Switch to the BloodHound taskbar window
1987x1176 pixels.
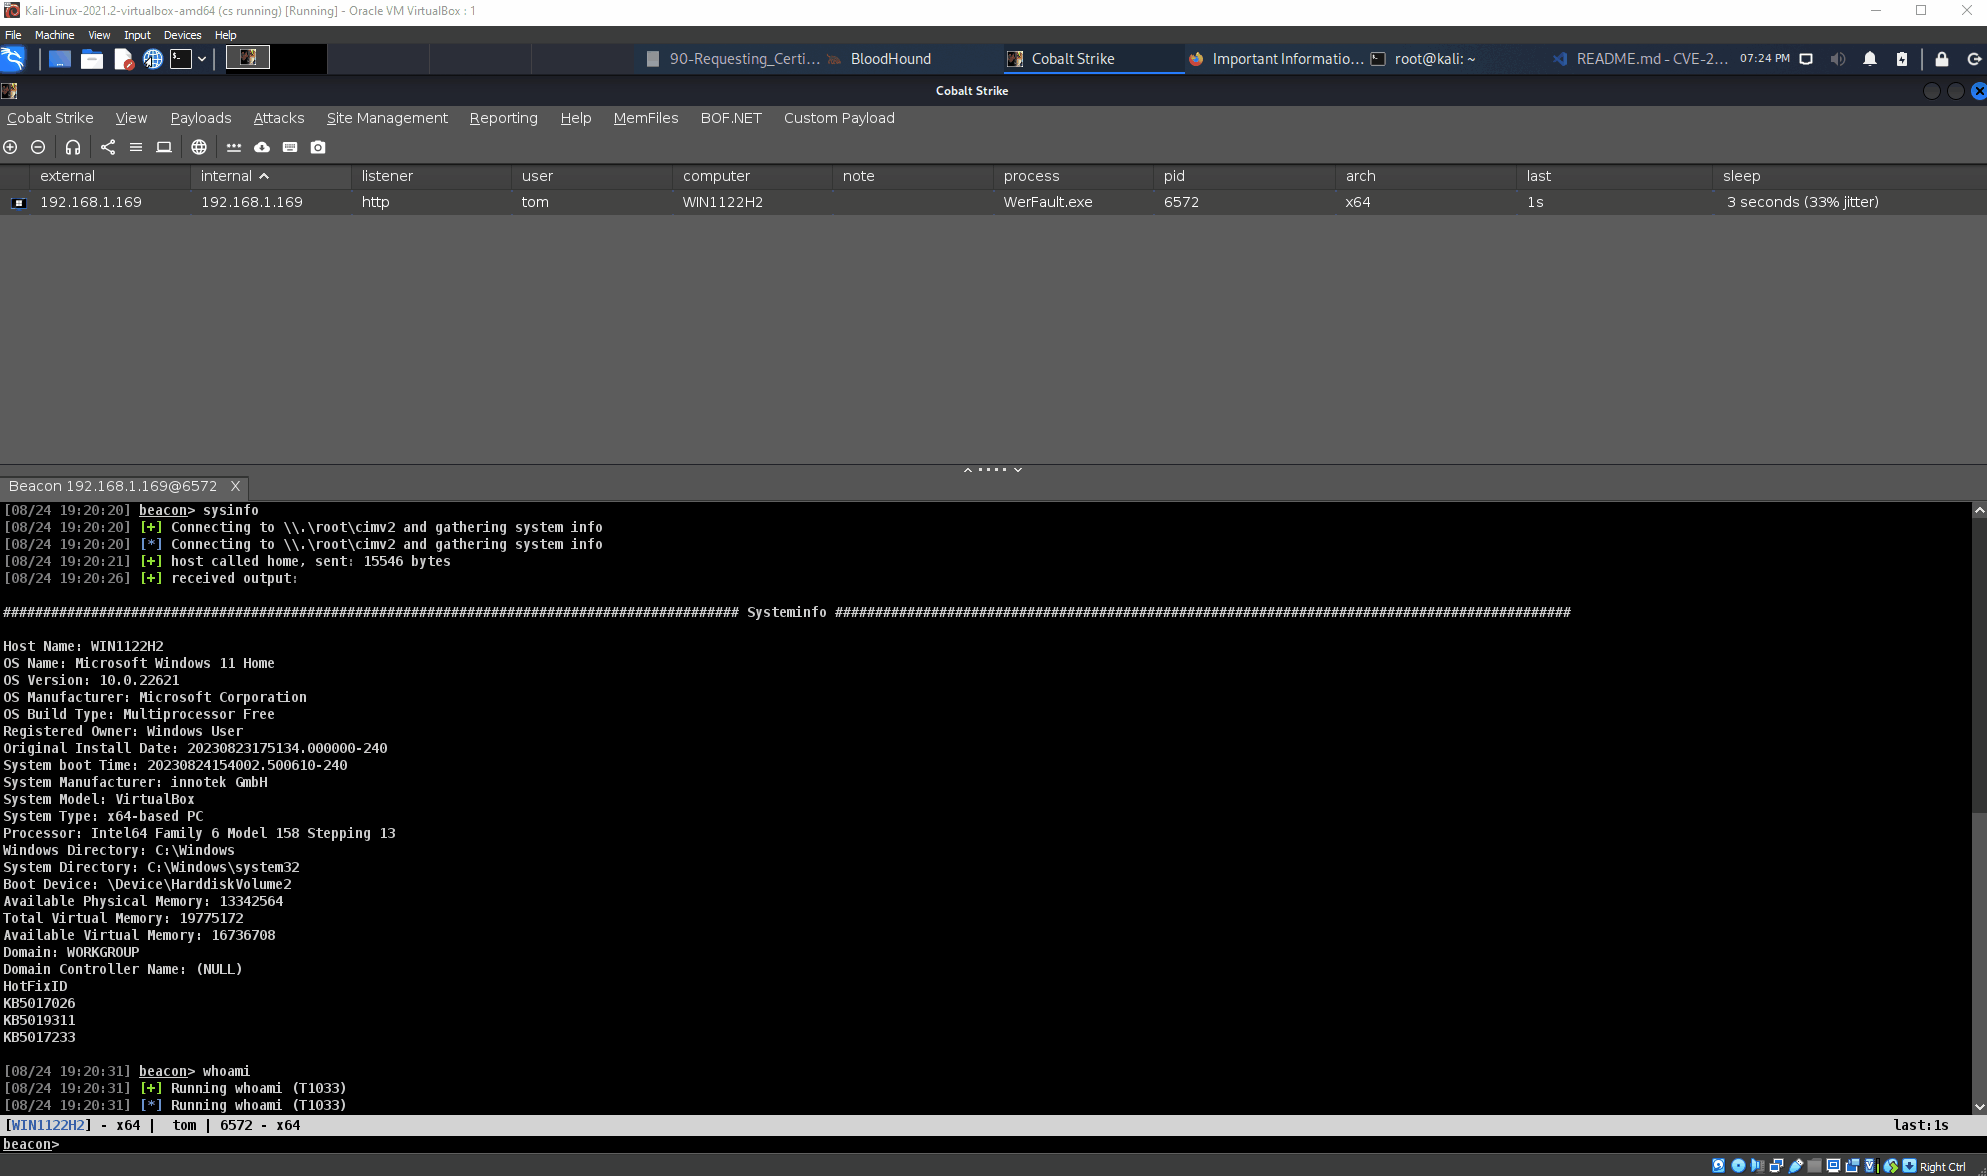coord(890,59)
